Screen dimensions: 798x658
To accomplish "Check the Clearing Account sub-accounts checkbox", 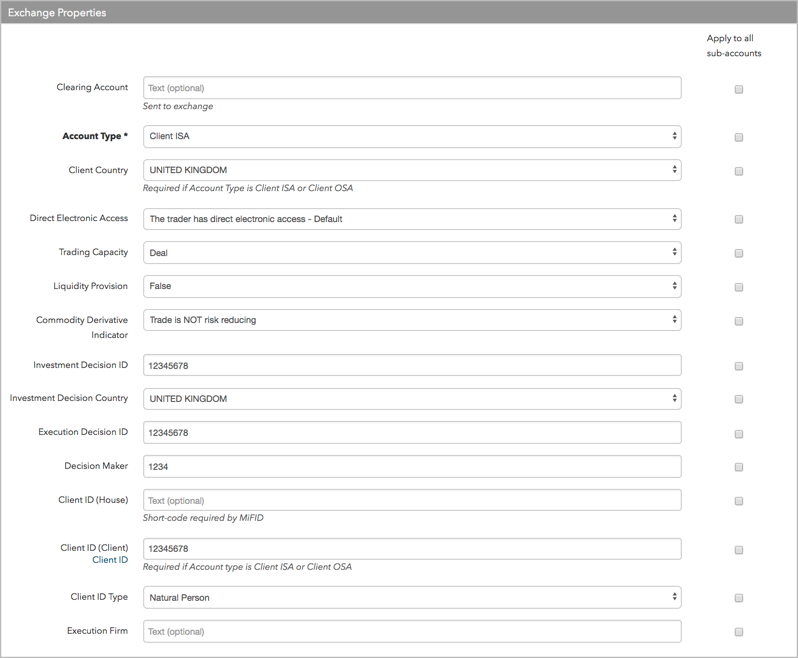I will tap(738, 90).
